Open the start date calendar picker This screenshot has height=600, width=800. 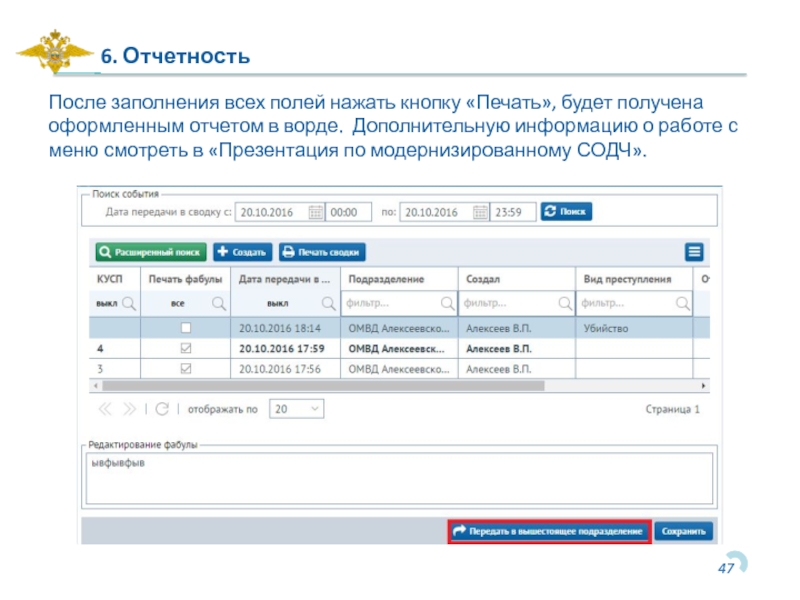click(x=316, y=212)
